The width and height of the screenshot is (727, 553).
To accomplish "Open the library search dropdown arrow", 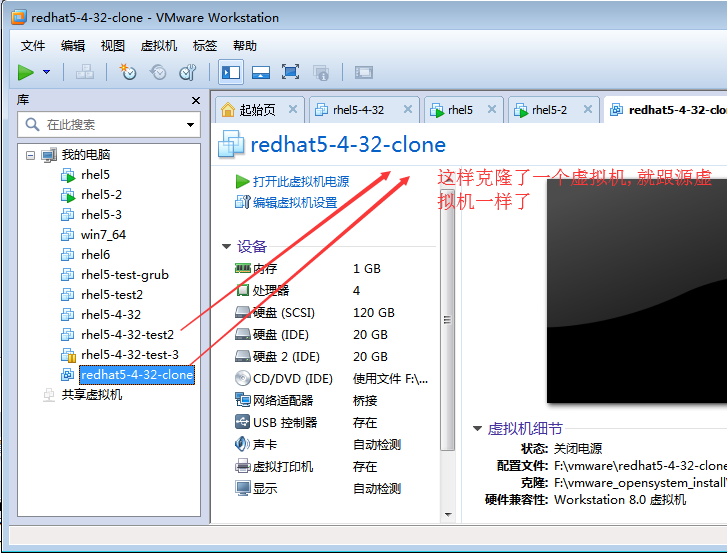I will tap(190, 125).
